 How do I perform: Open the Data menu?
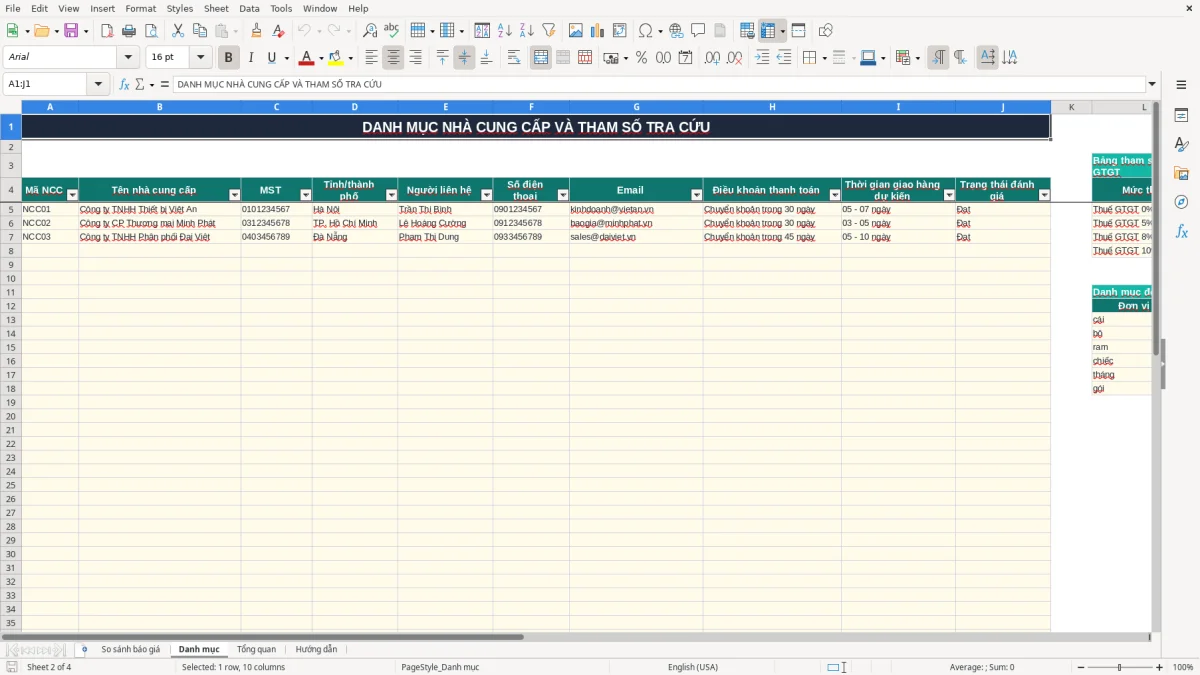point(249,8)
